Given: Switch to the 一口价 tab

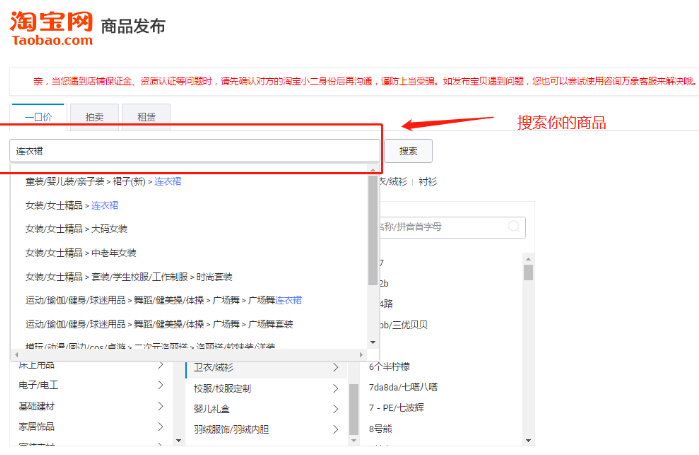Looking at the screenshot, I should coord(38,117).
